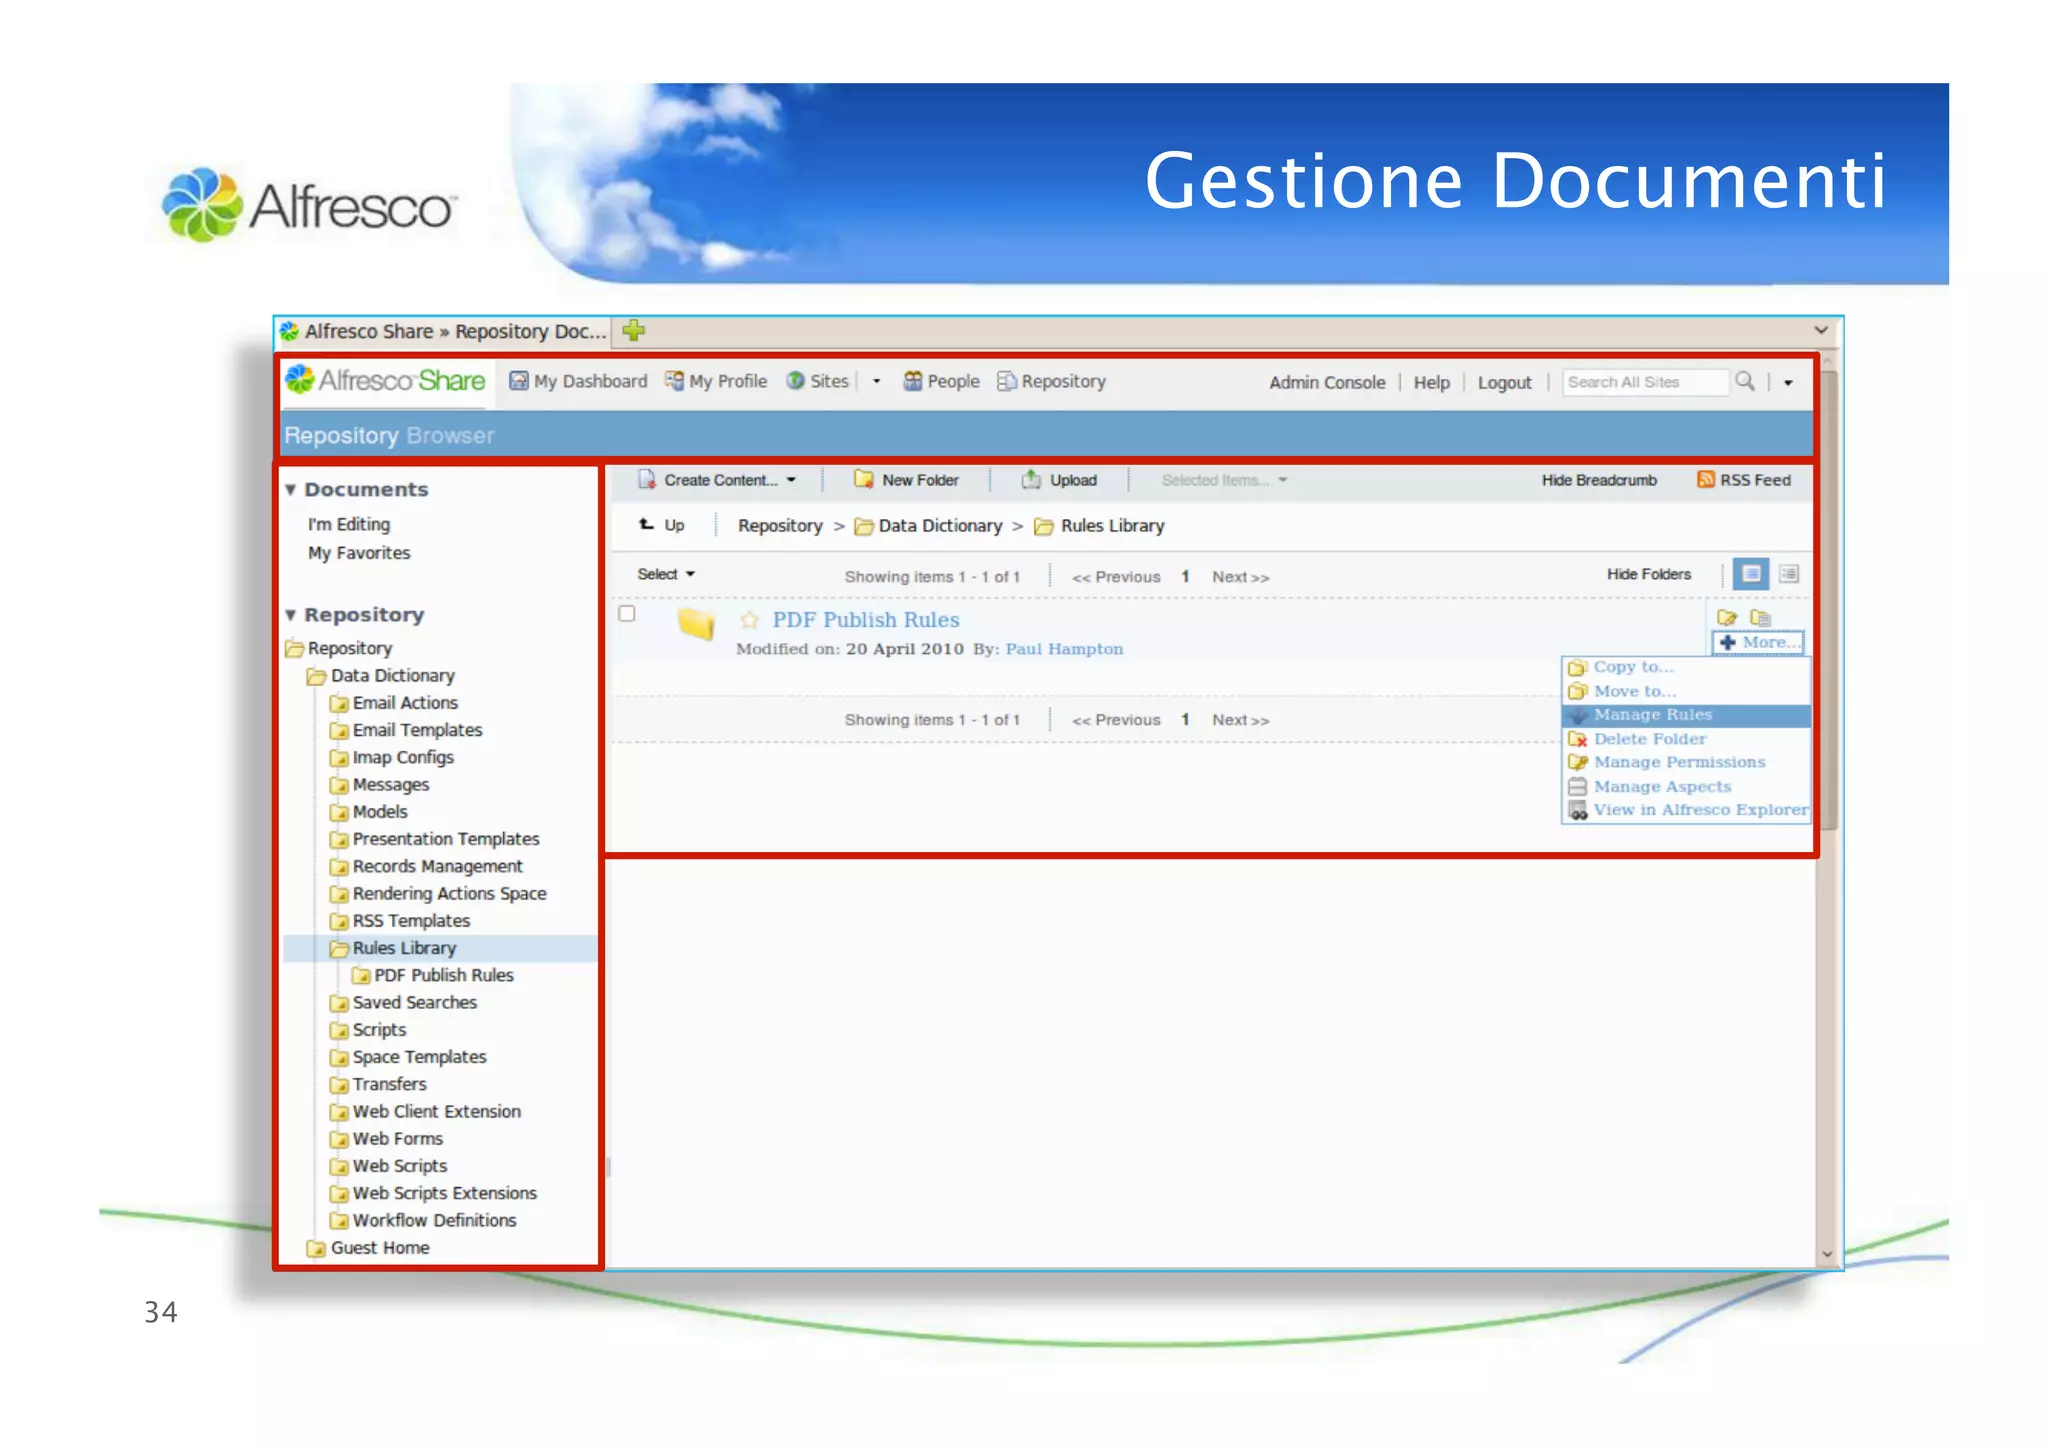Open the More actions menu

click(1759, 642)
